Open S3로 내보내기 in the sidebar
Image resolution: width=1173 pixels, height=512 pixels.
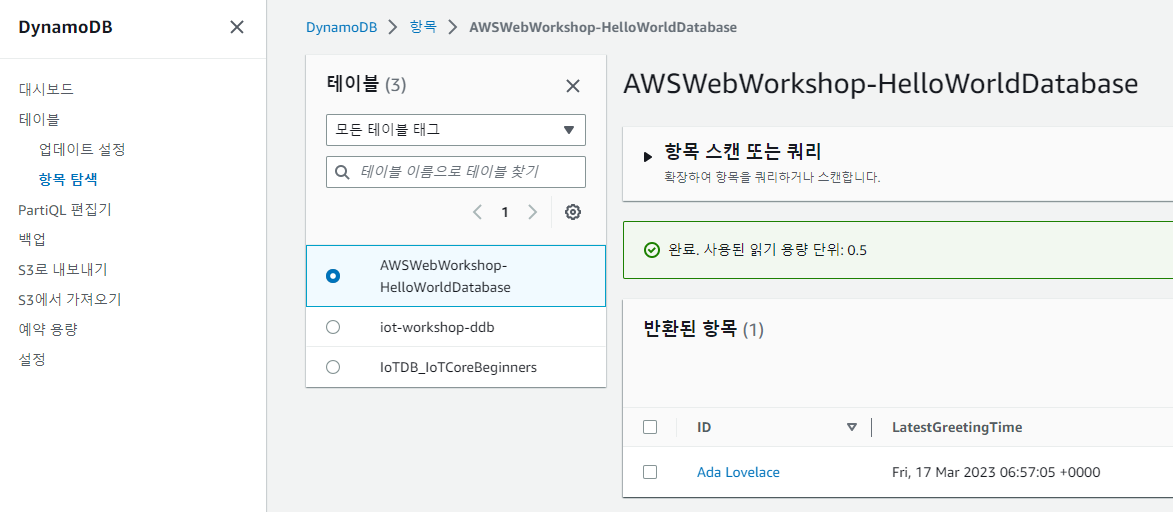[x=63, y=269]
